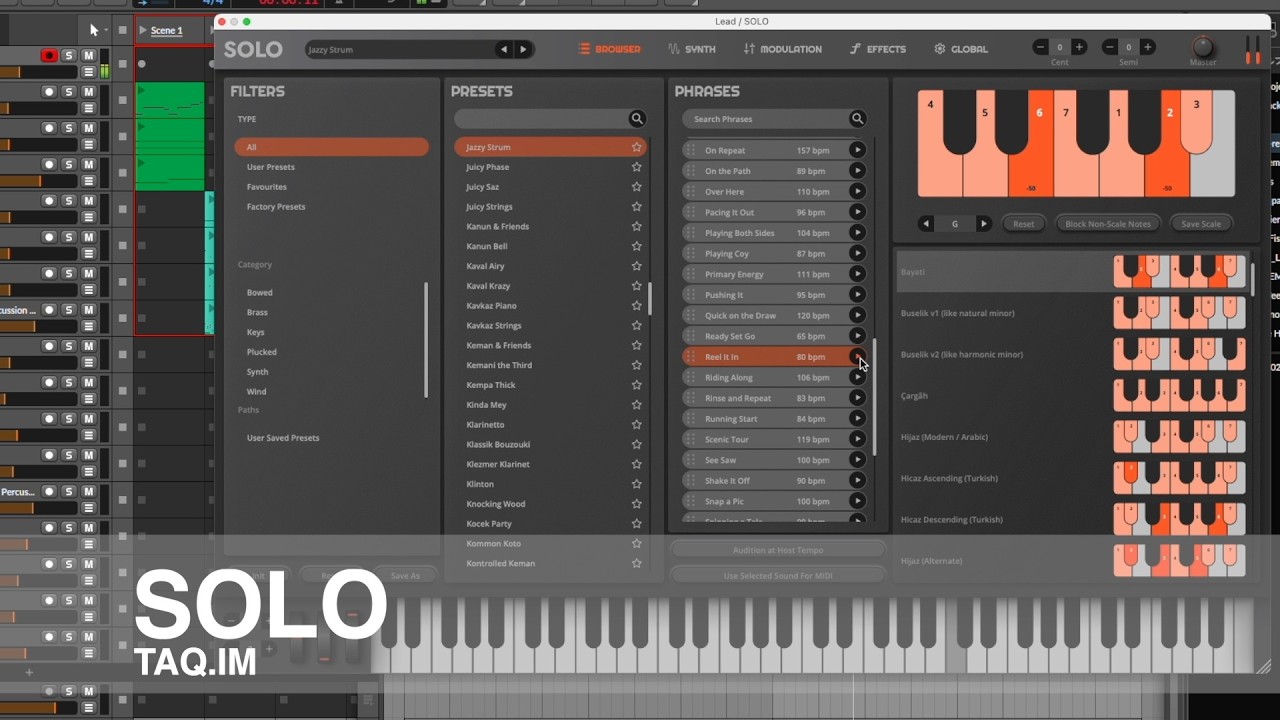Click the Search Phrases magnifier icon
This screenshot has height=720, width=1280.
click(857, 119)
